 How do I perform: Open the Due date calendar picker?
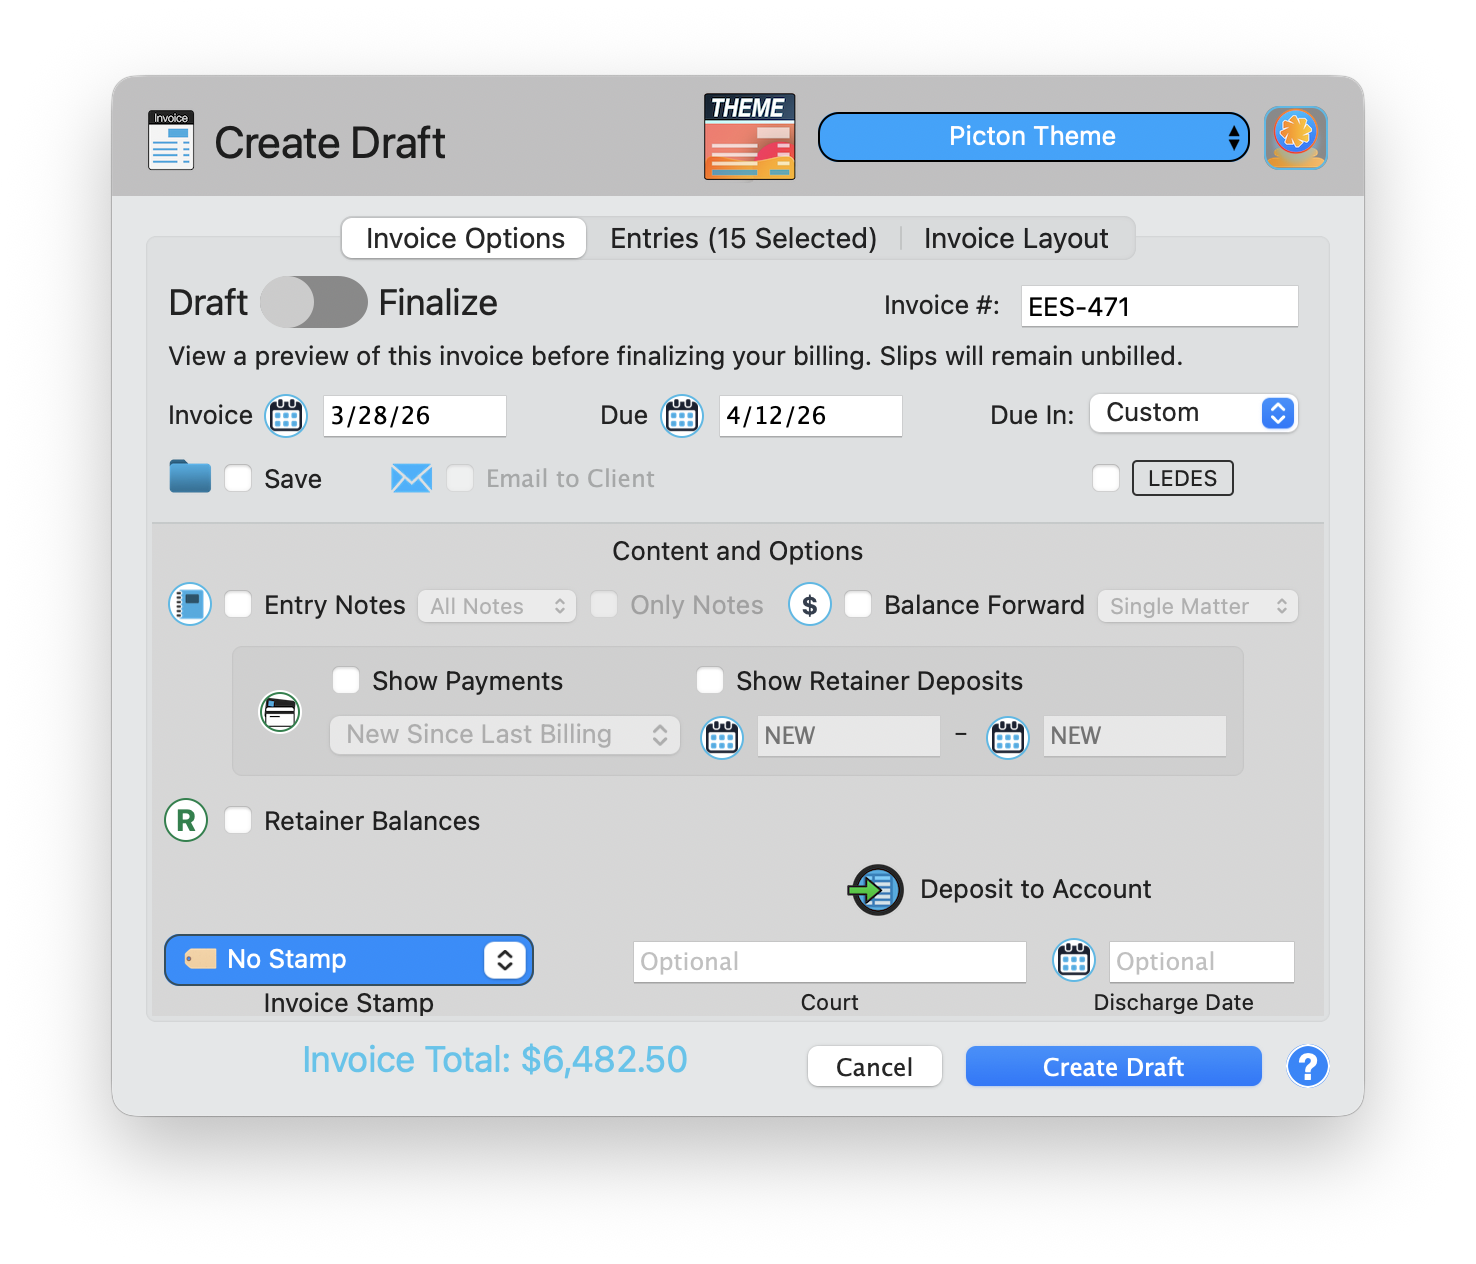(x=682, y=416)
